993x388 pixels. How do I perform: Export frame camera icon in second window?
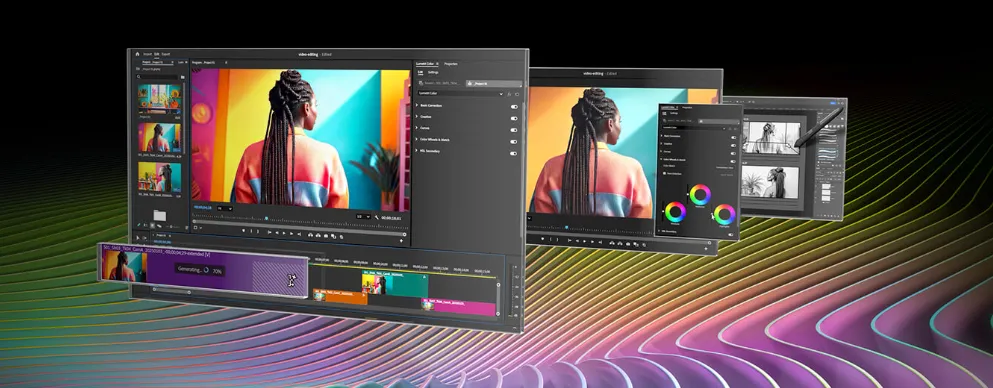628,244
